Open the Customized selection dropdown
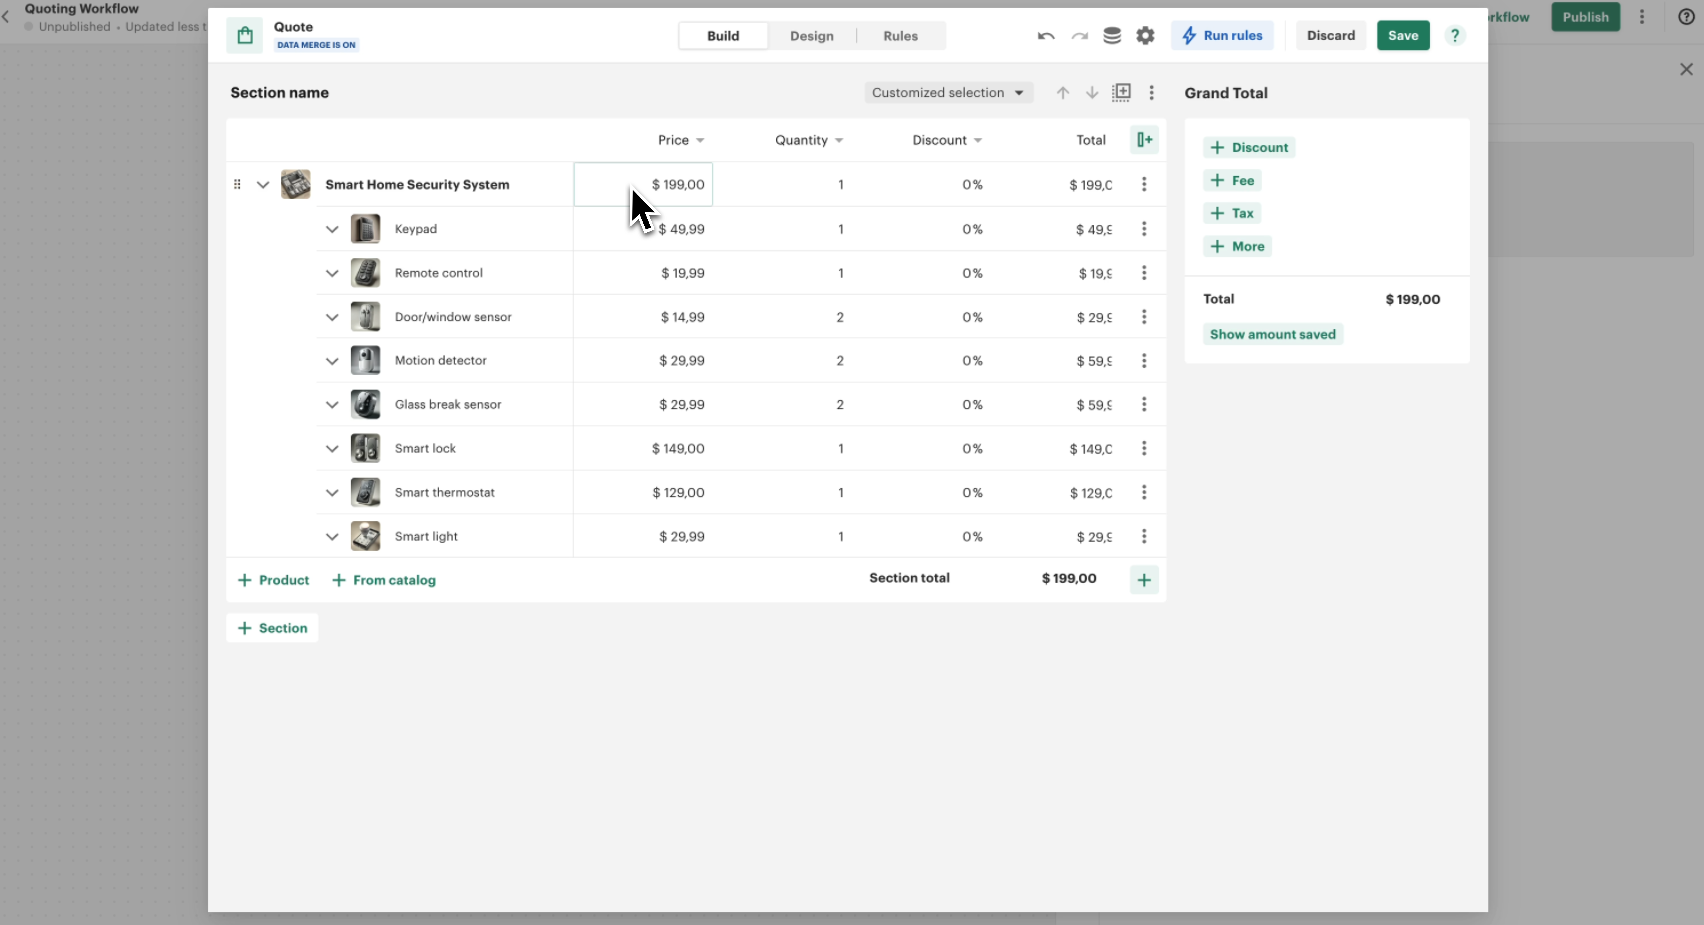 [x=947, y=92]
